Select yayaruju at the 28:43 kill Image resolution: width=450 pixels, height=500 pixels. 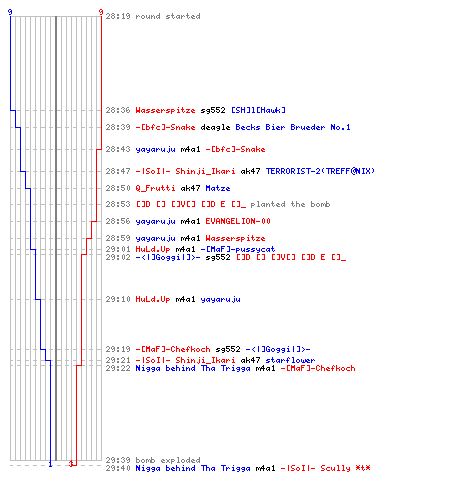[155, 149]
